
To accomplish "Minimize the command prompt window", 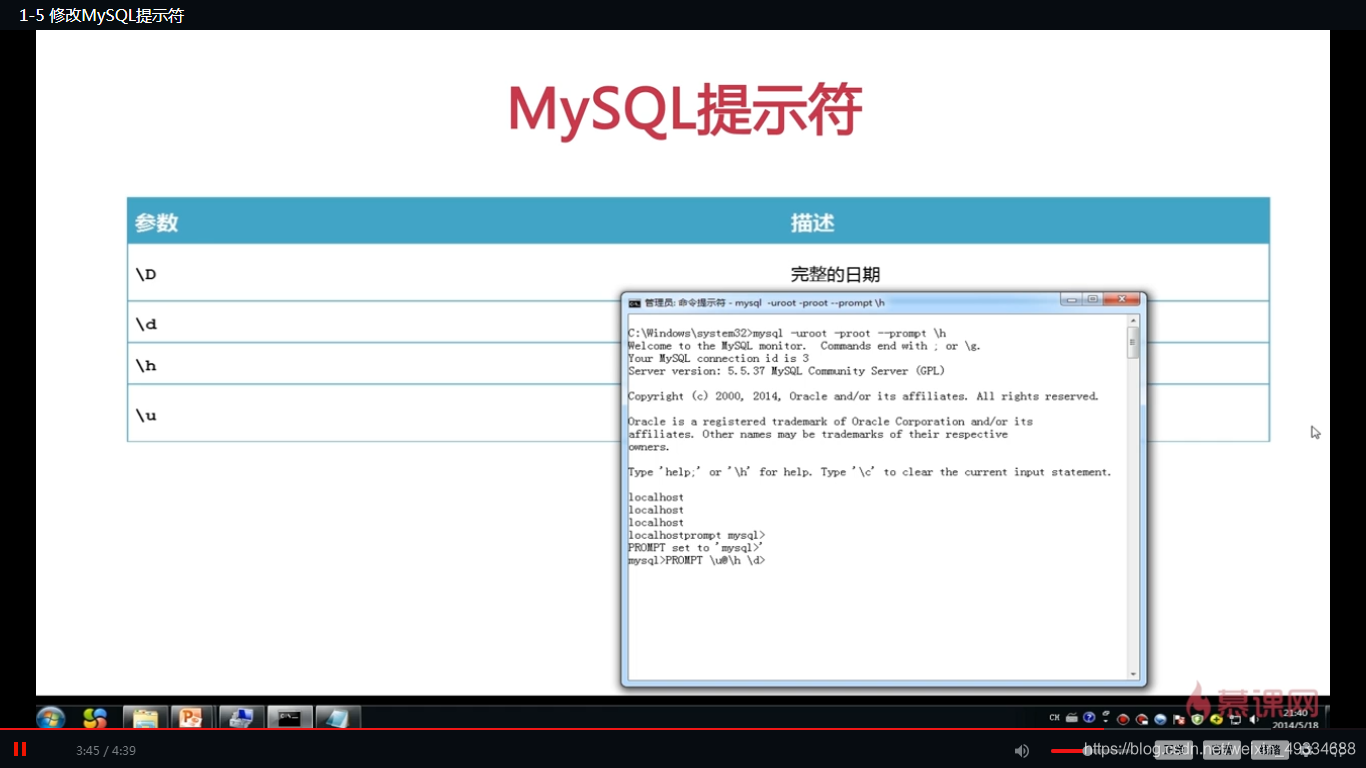I will point(1073,299).
